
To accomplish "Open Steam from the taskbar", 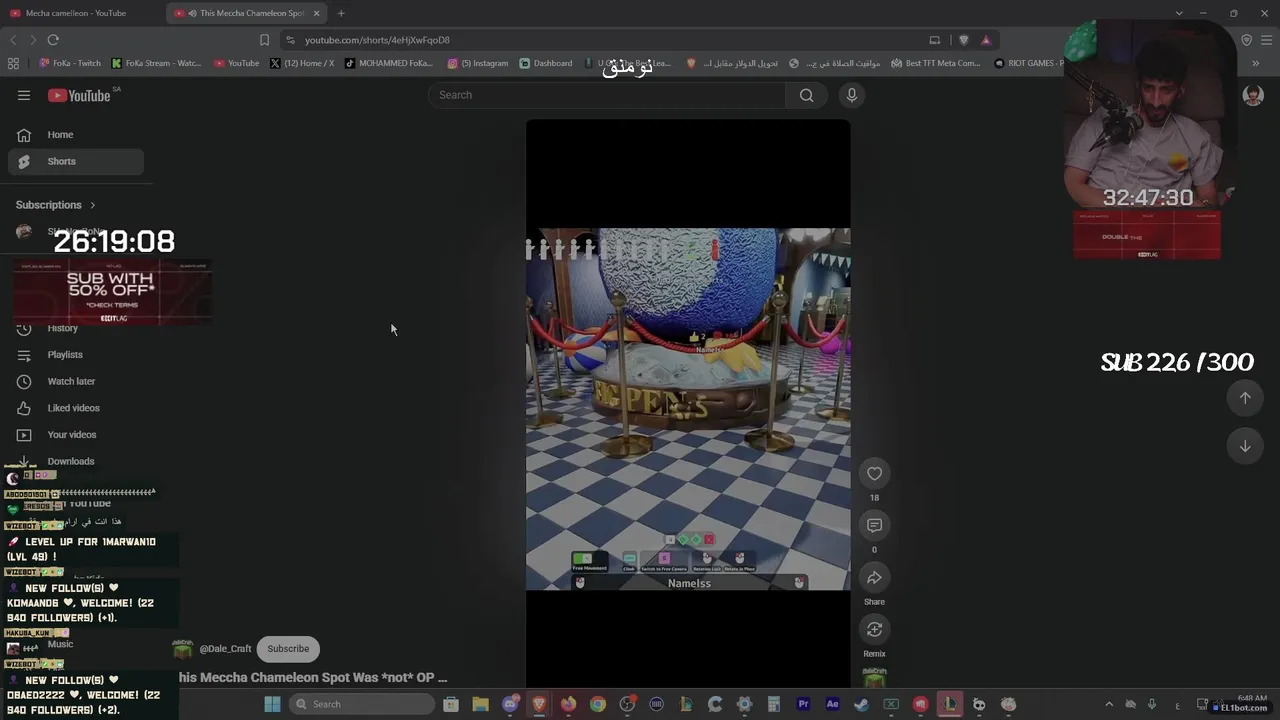I will coord(861,704).
